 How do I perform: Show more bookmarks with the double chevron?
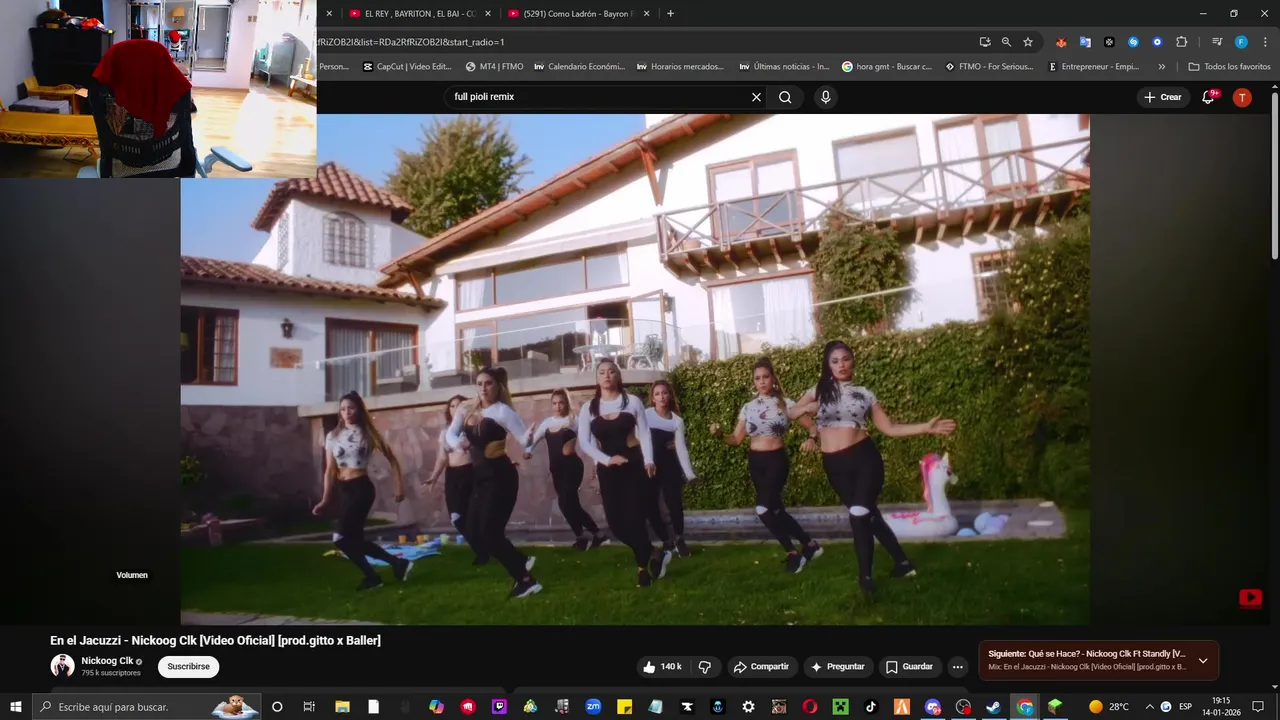1161,67
